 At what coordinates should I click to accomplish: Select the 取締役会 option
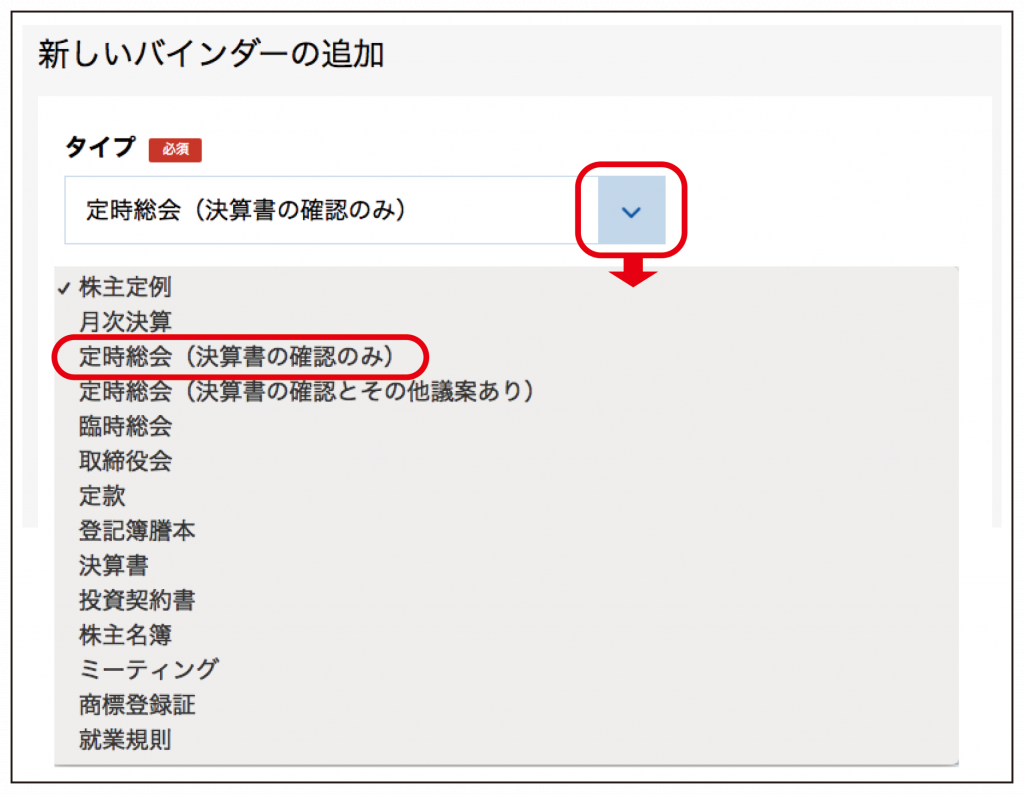click(125, 461)
